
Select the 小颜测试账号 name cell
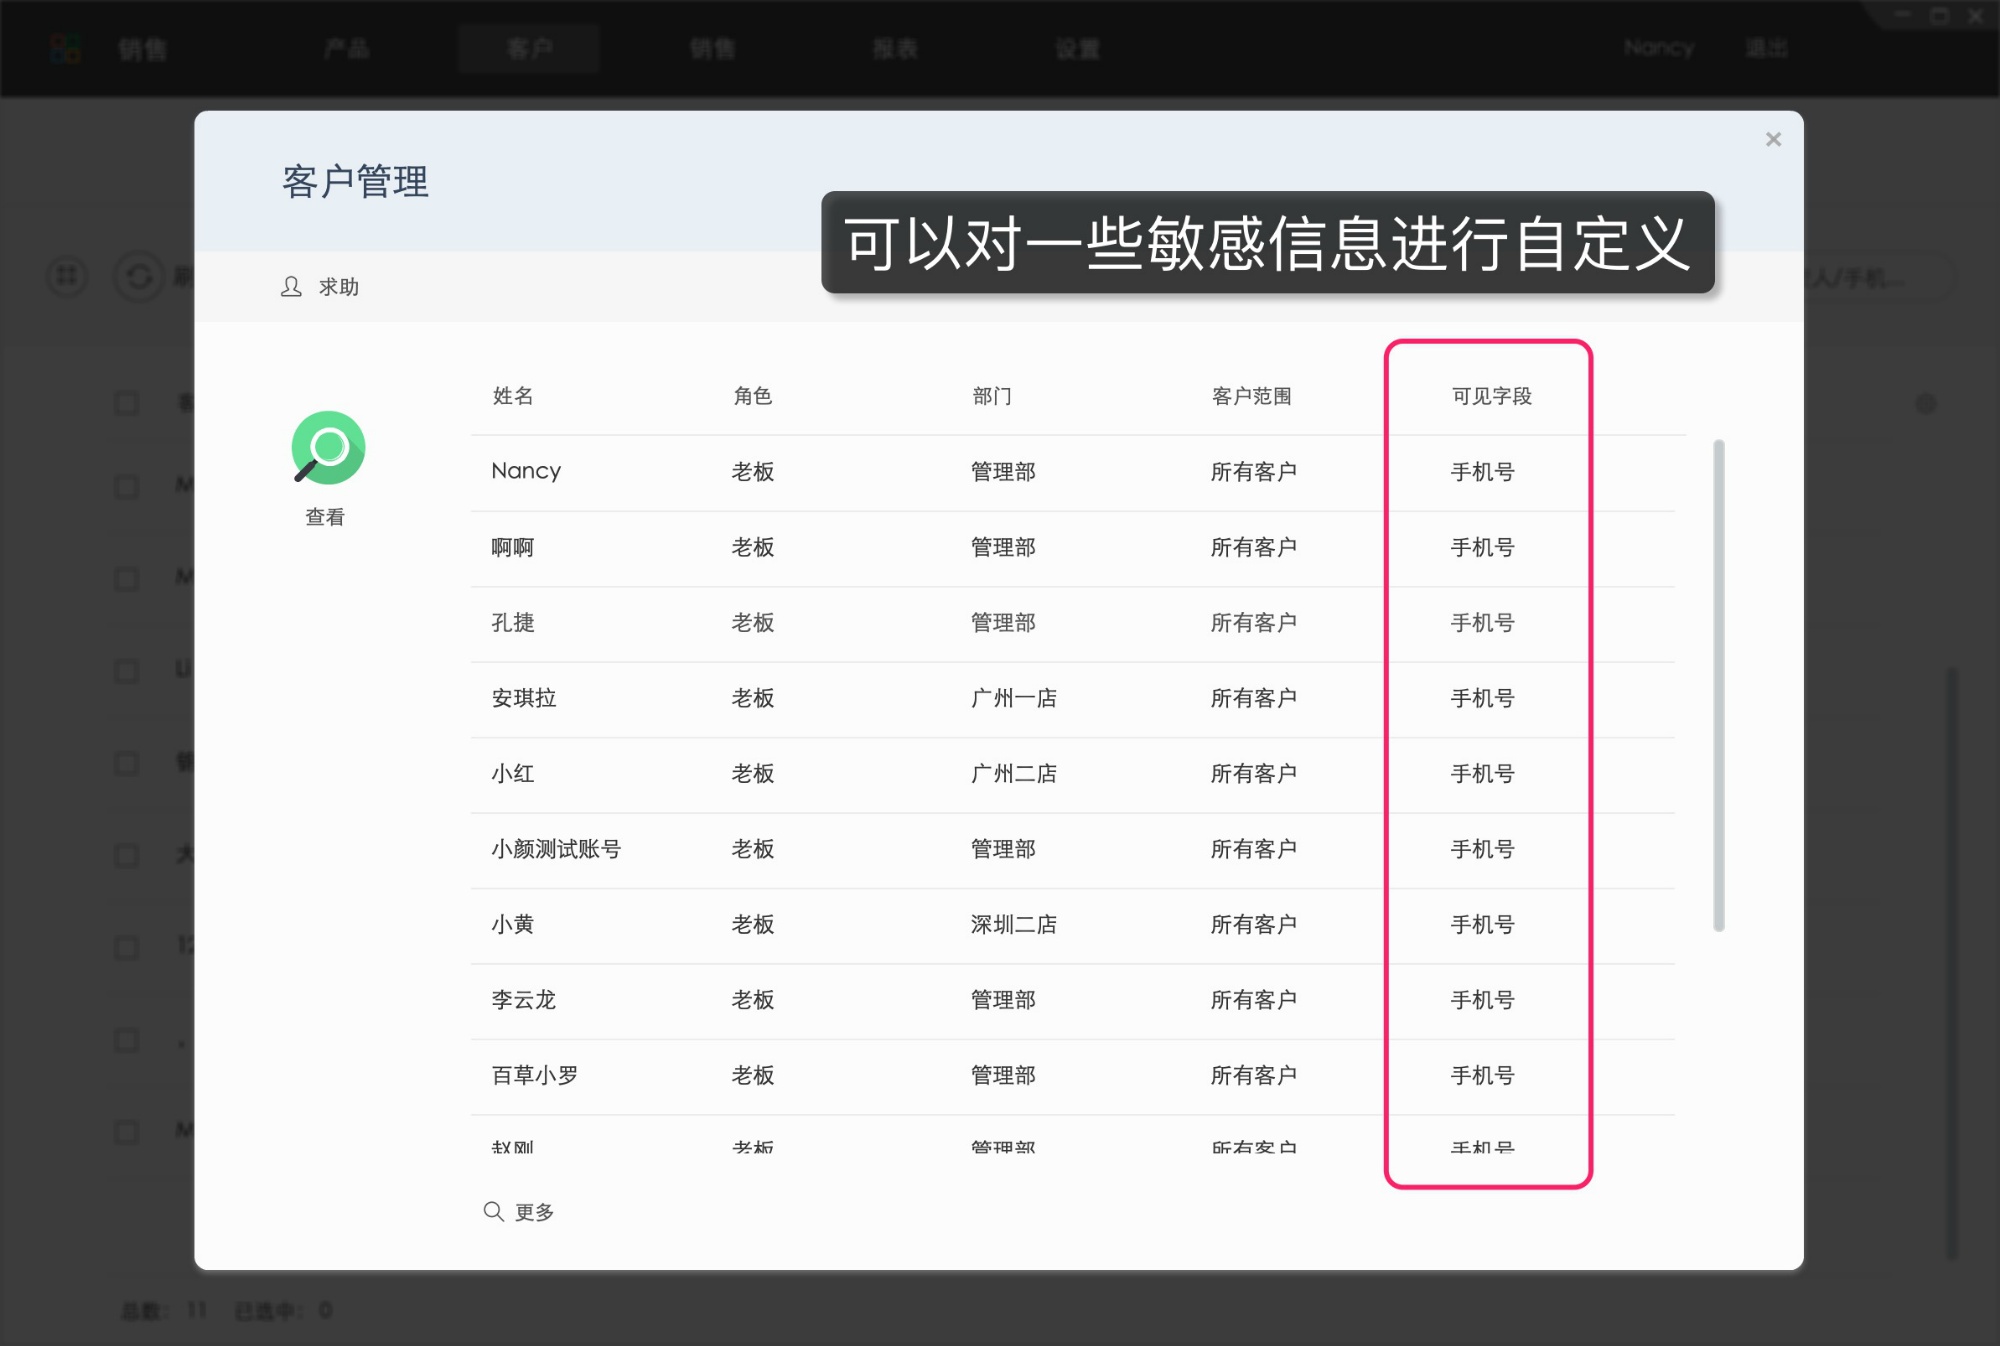click(x=556, y=849)
